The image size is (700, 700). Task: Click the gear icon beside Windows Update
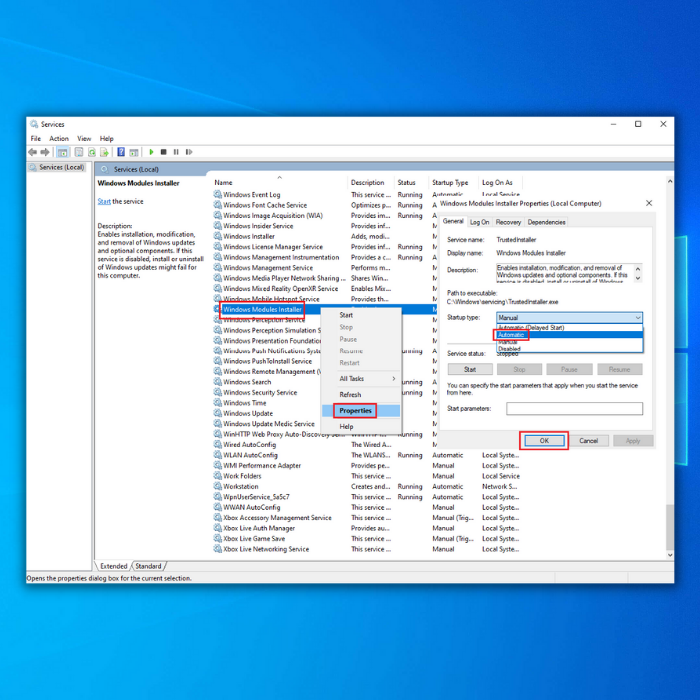click(217, 413)
